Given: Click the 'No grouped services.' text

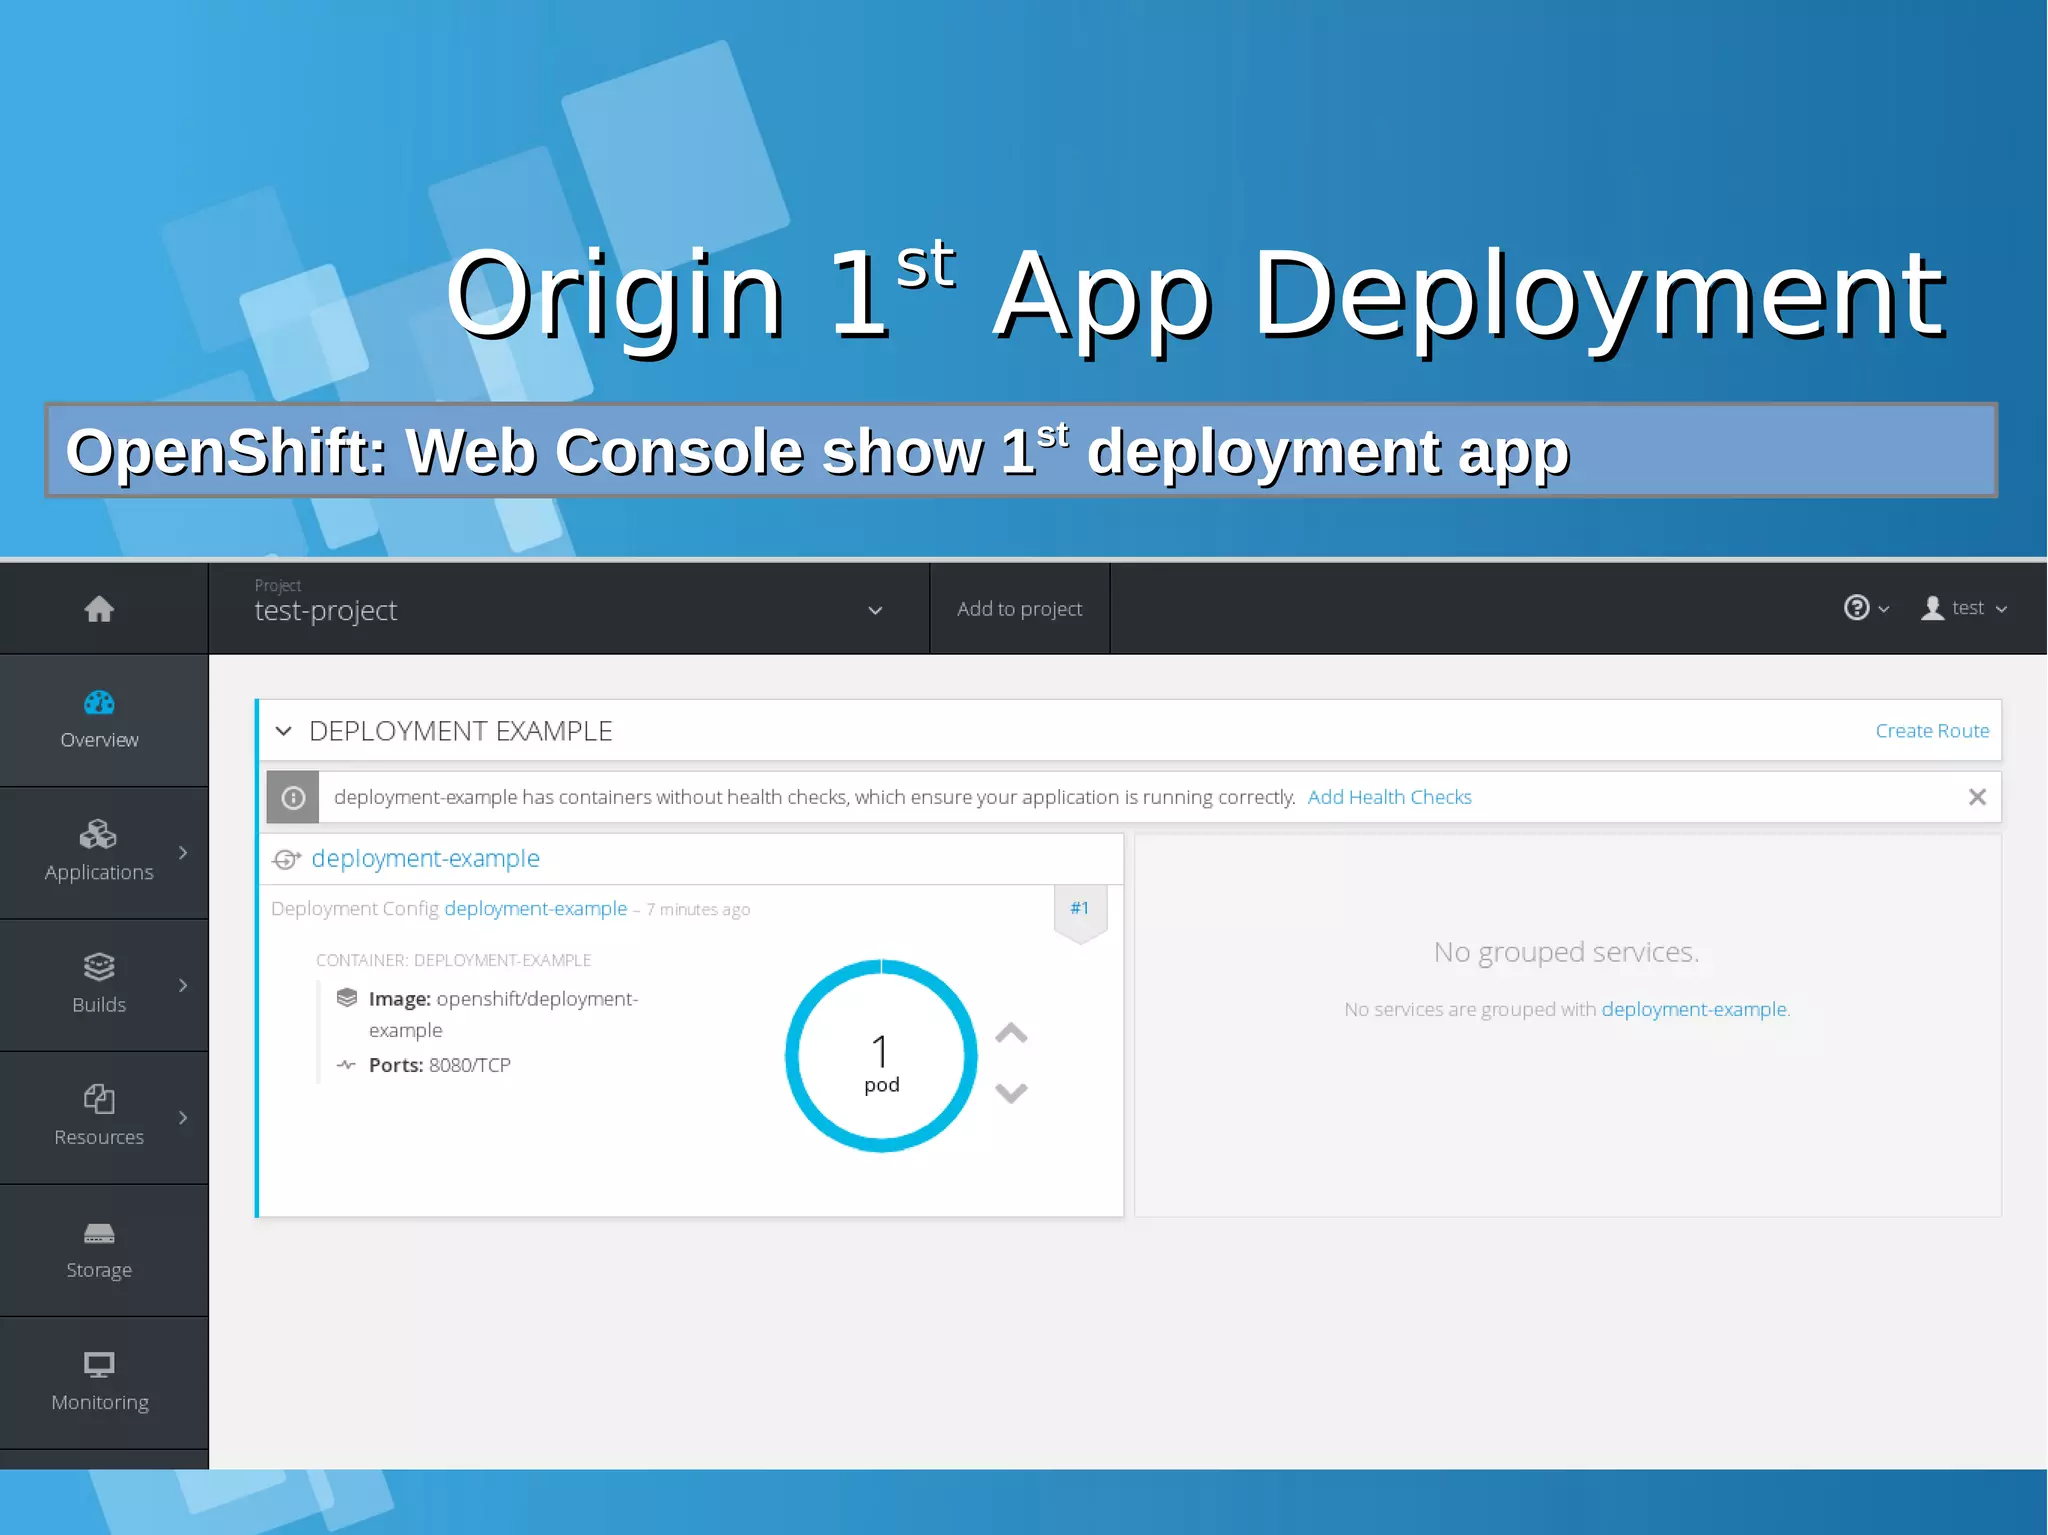Looking at the screenshot, I should (1566, 952).
